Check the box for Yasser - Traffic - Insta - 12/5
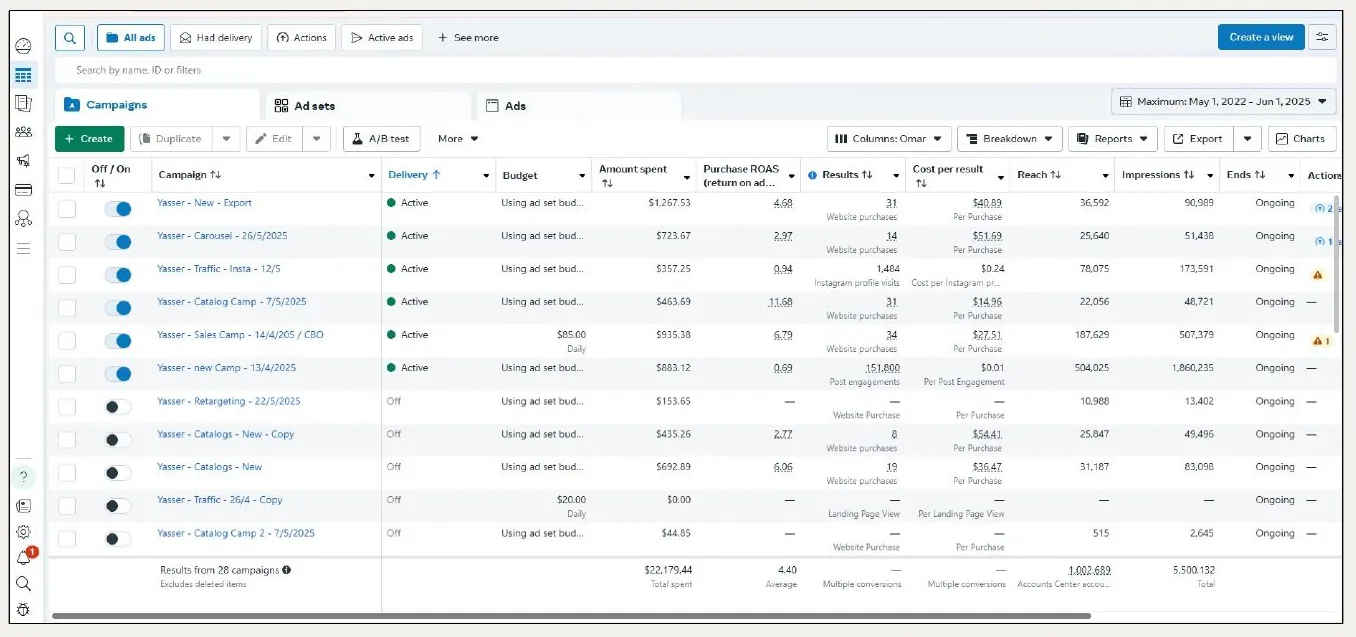 (66, 275)
